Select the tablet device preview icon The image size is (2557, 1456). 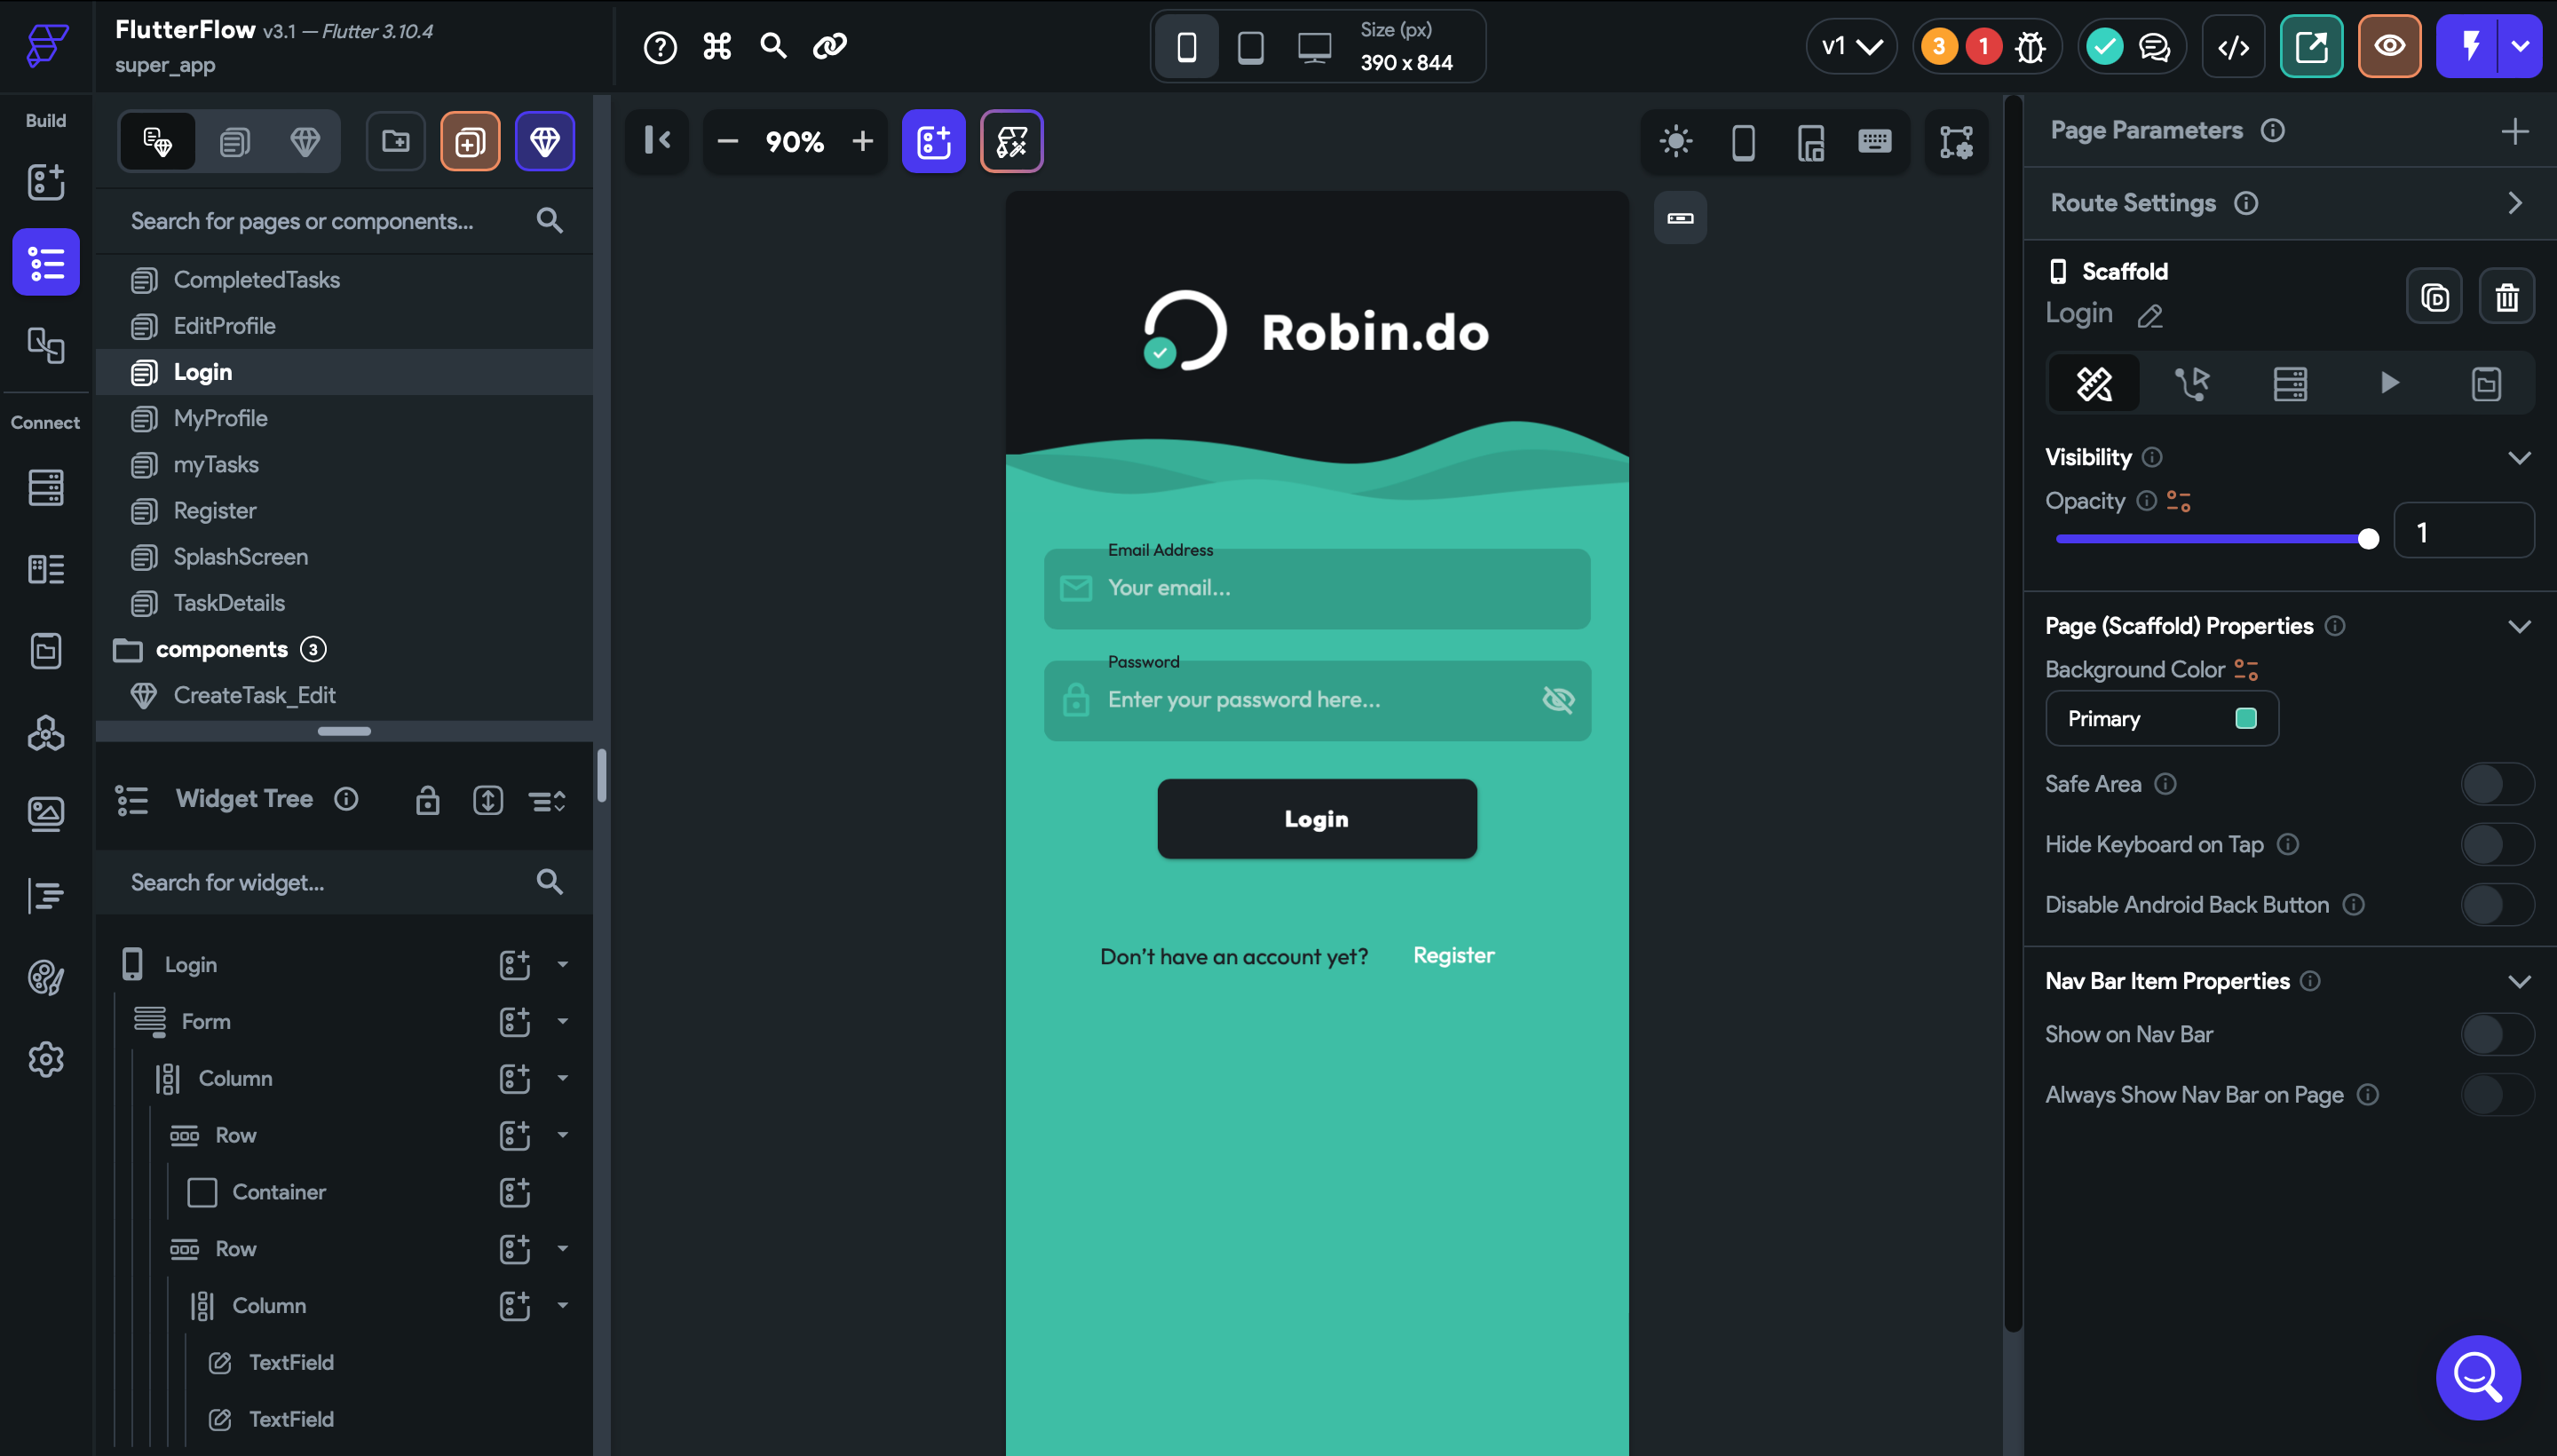(x=1250, y=46)
